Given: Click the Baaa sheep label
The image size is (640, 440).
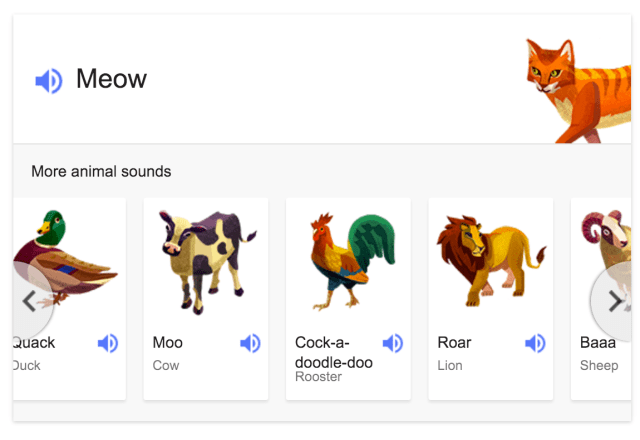Looking at the screenshot, I should click(x=598, y=343).
